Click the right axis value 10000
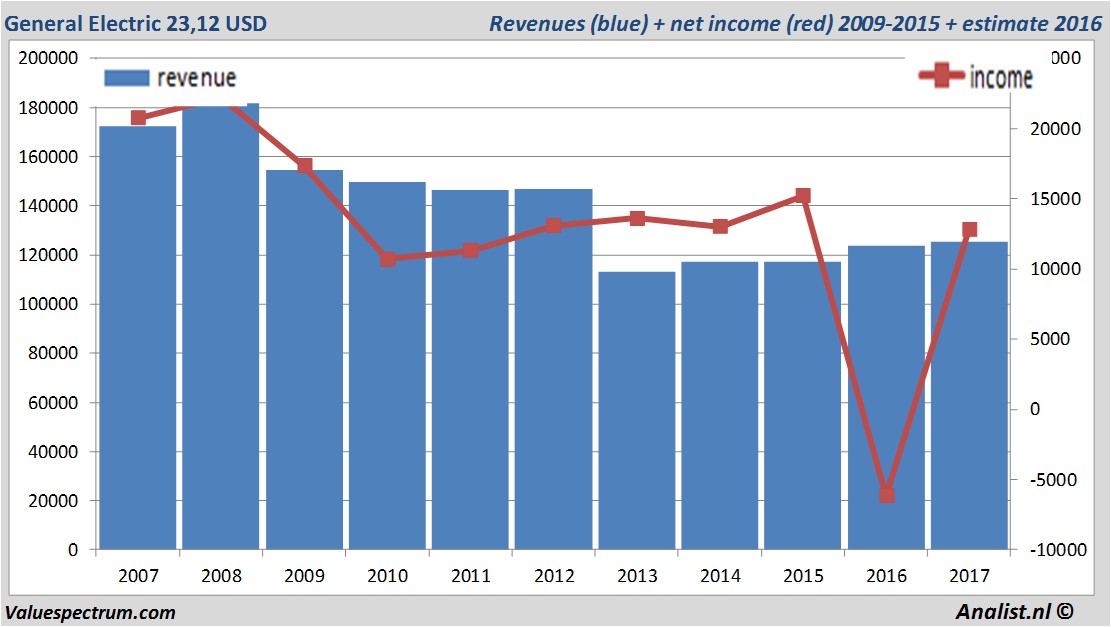Screen dimensions: 1111x627 point(1055,269)
